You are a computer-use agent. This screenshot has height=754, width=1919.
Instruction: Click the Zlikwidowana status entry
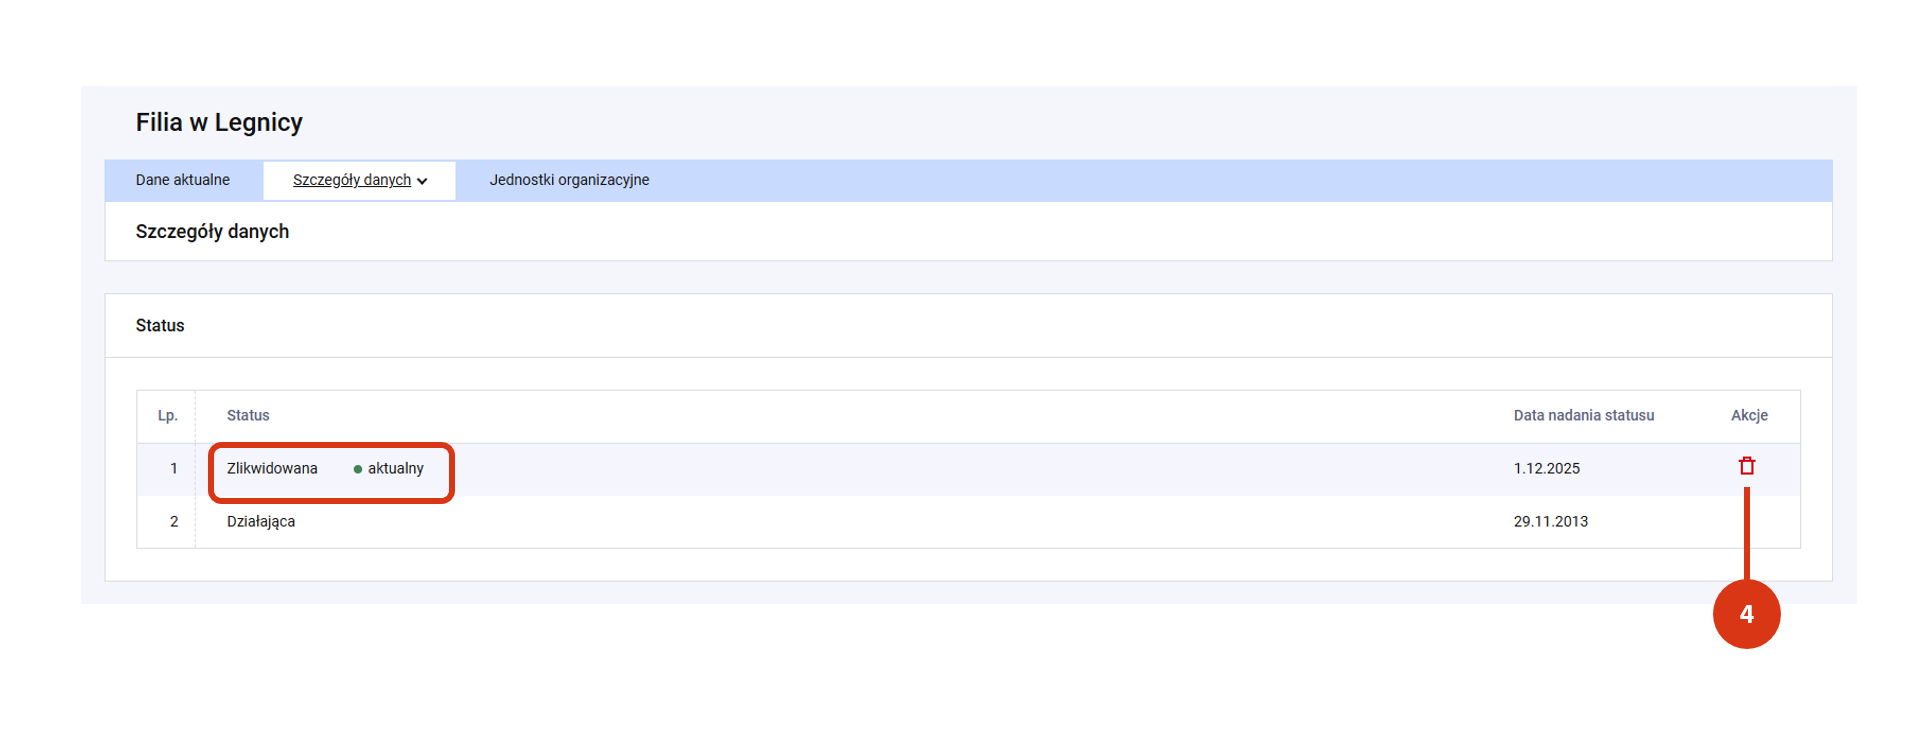(x=272, y=468)
